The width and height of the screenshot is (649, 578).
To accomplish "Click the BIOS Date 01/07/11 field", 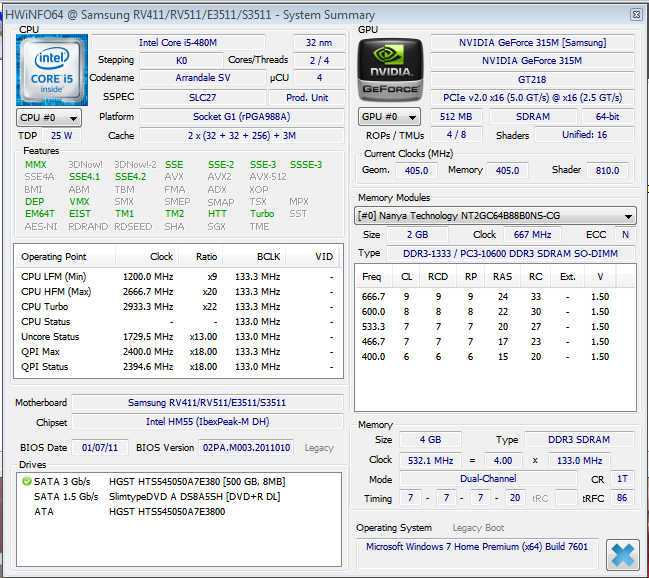I will pyautogui.click(x=100, y=448).
